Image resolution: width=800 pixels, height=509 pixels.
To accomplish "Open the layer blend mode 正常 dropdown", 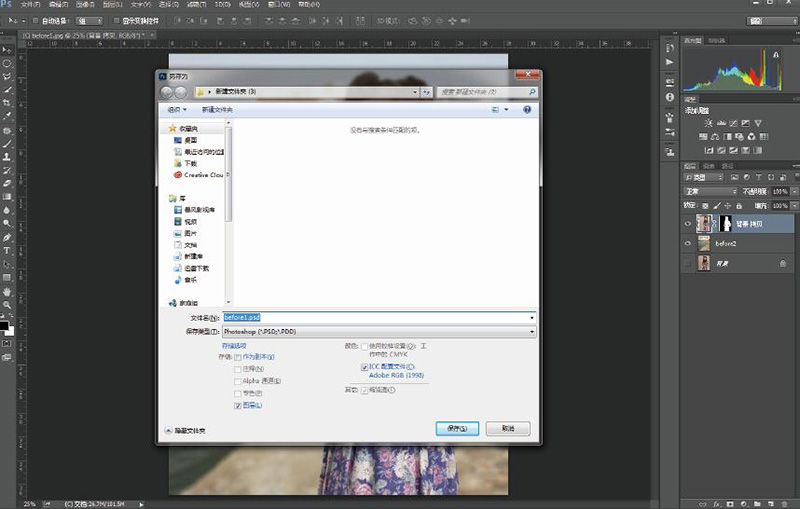I will pyautogui.click(x=708, y=190).
